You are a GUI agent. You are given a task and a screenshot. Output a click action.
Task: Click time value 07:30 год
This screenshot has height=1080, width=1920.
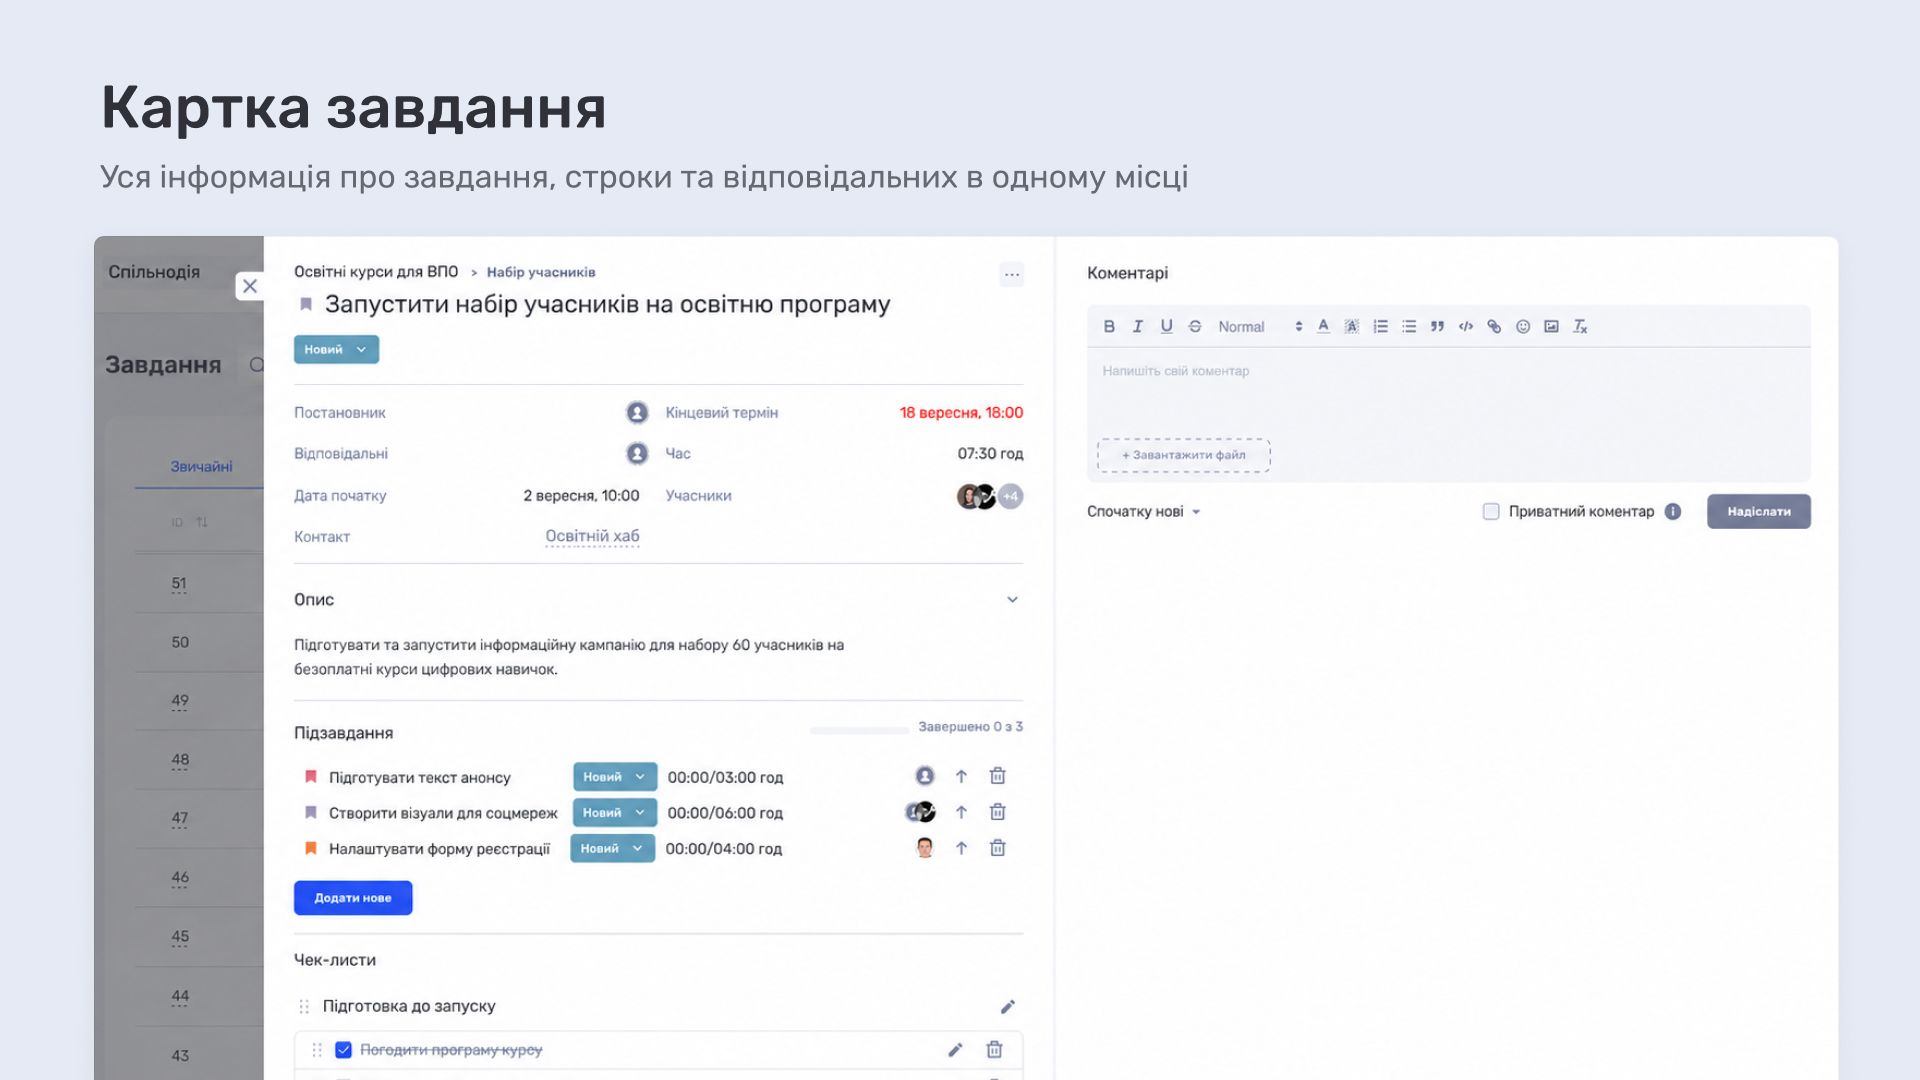click(990, 453)
